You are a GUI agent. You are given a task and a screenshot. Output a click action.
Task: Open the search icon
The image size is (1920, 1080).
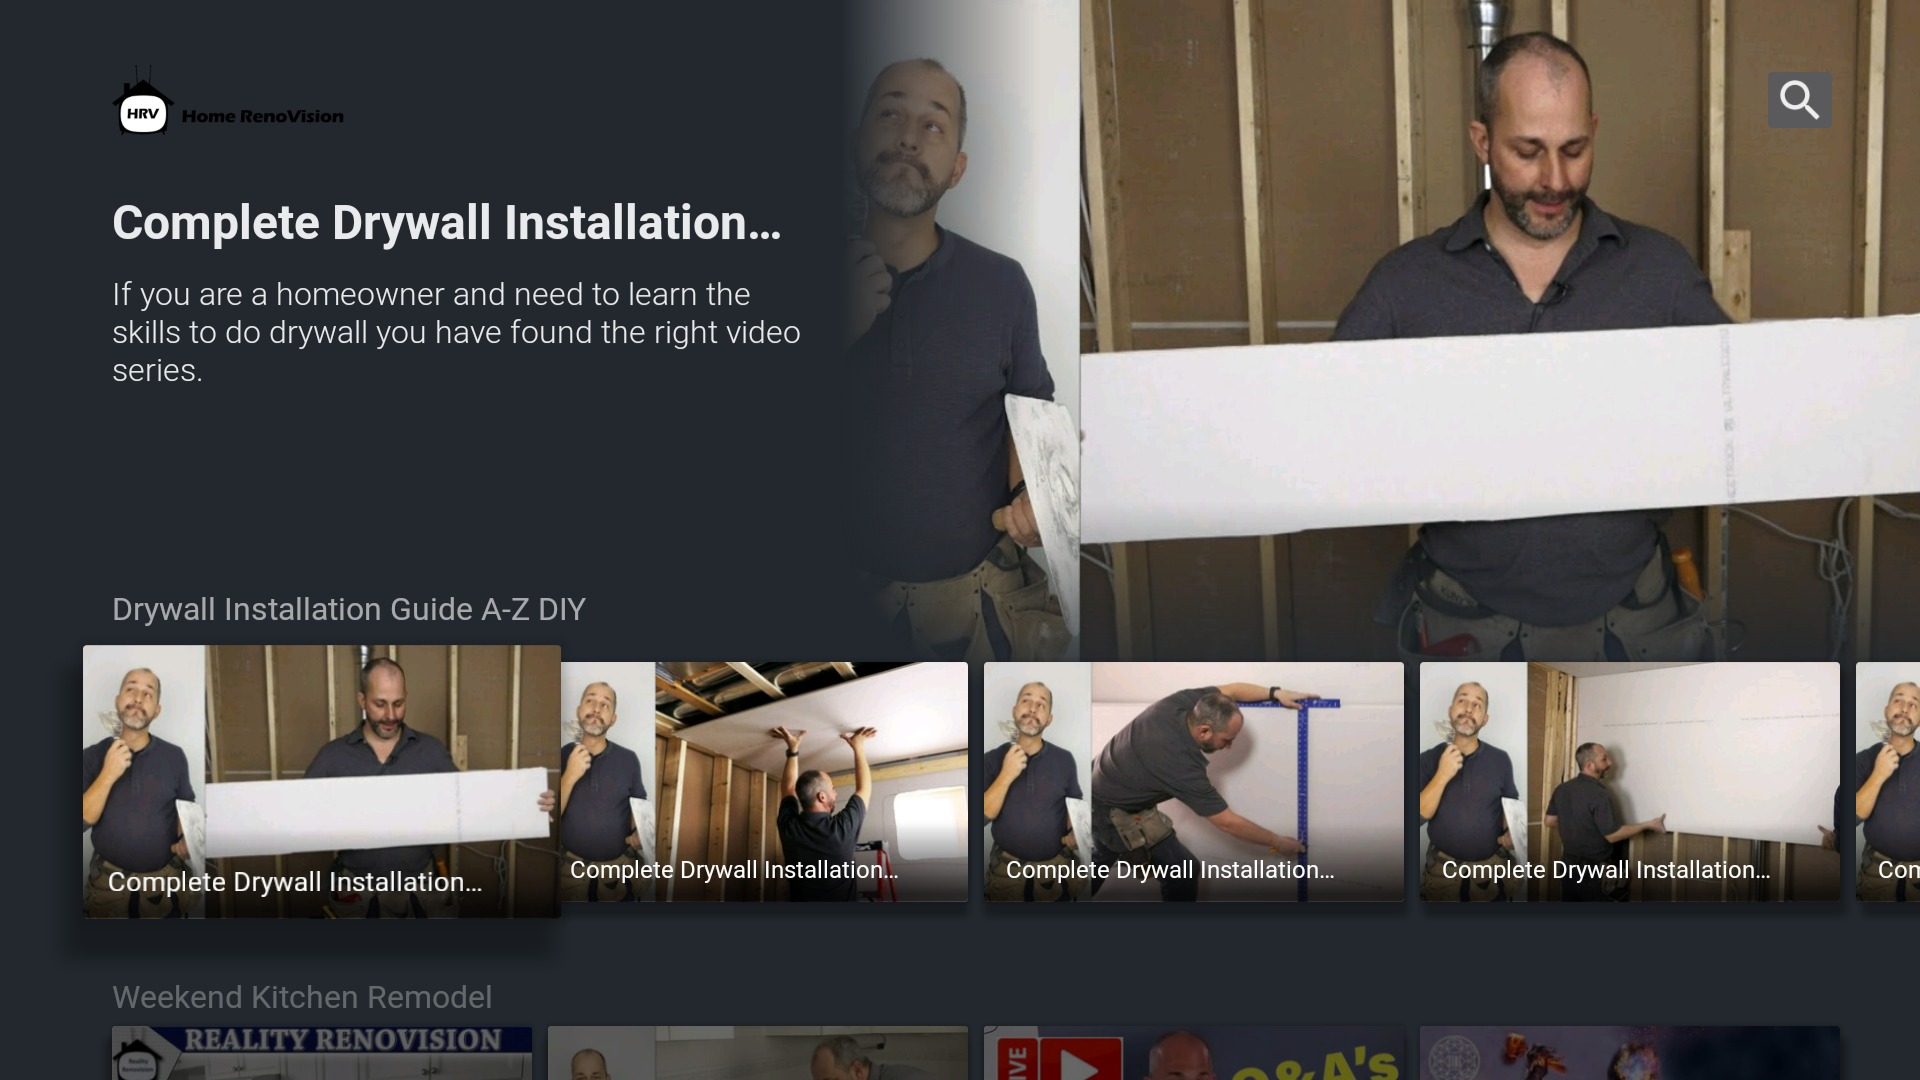[x=1799, y=99]
